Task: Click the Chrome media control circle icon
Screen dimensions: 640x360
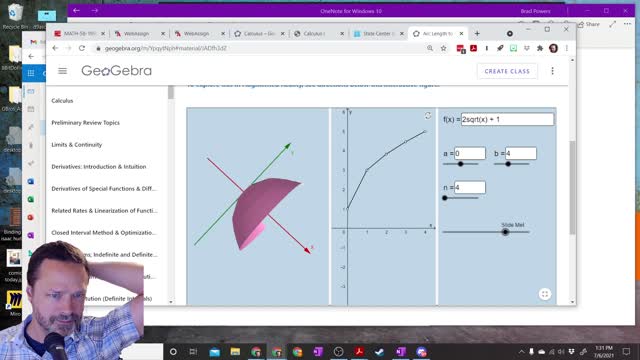Action: (x=509, y=33)
